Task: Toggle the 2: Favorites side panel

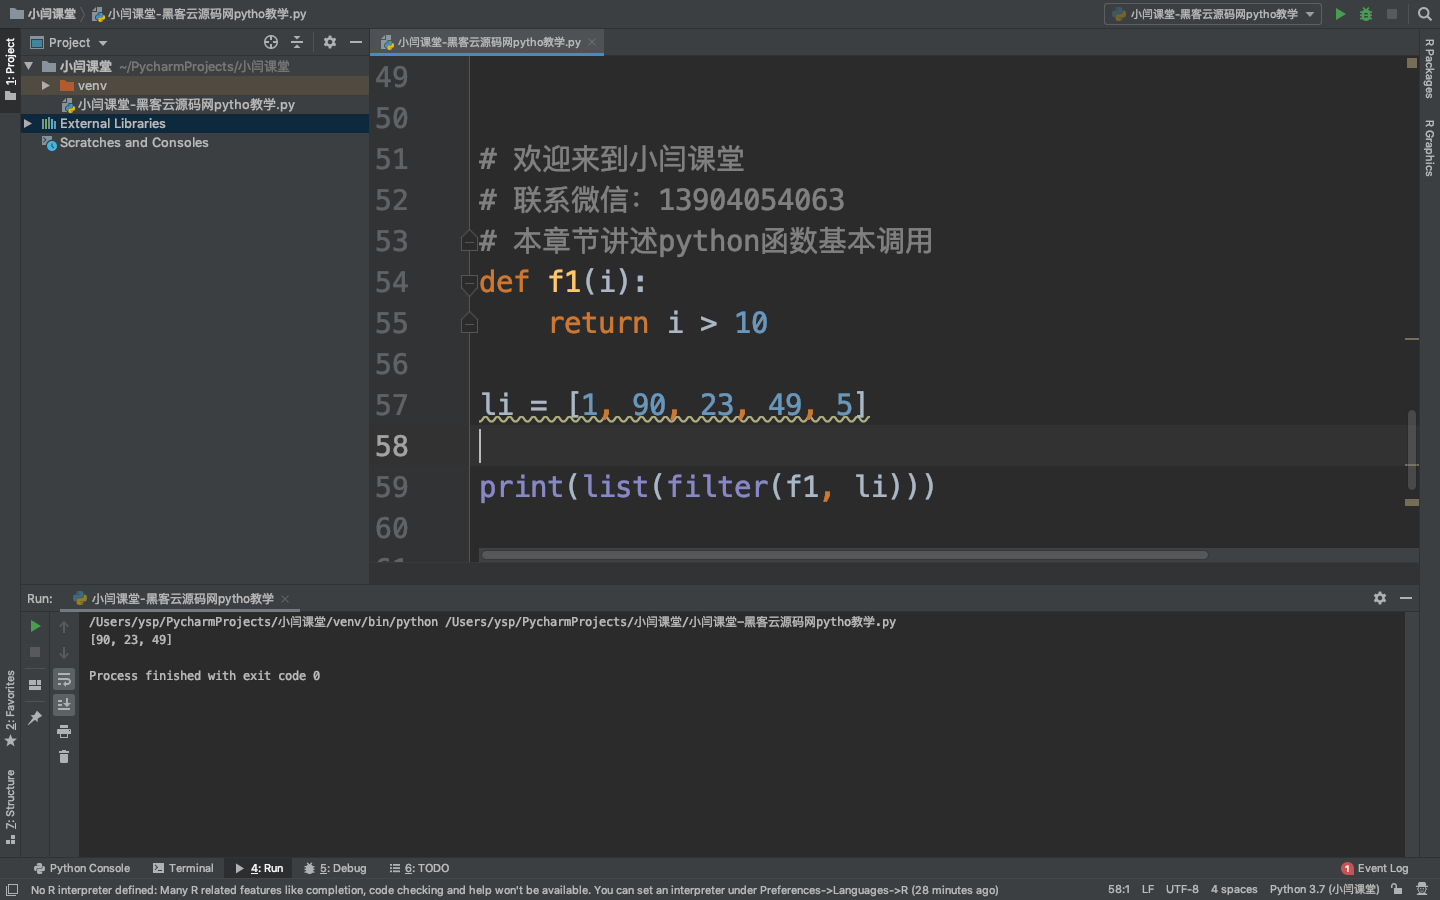Action: [10, 708]
